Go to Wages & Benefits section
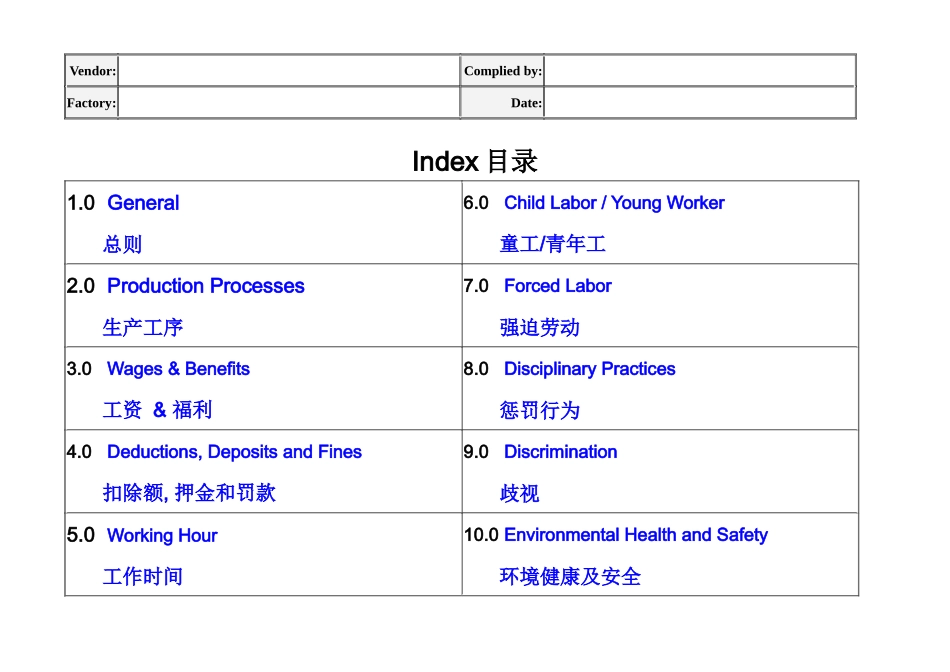Image resolution: width=950 pixels, height=672 pixels. pos(178,369)
